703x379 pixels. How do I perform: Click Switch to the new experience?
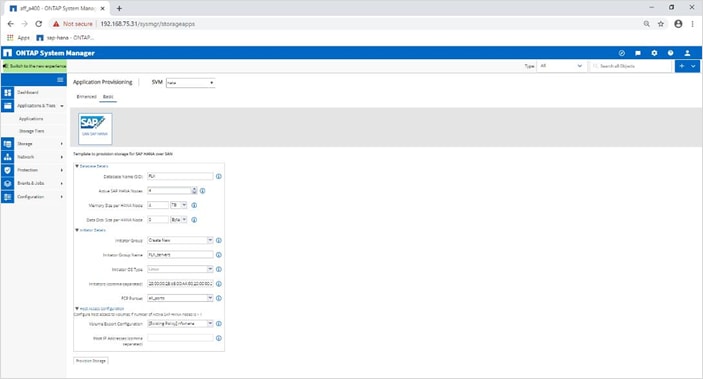pos(35,66)
